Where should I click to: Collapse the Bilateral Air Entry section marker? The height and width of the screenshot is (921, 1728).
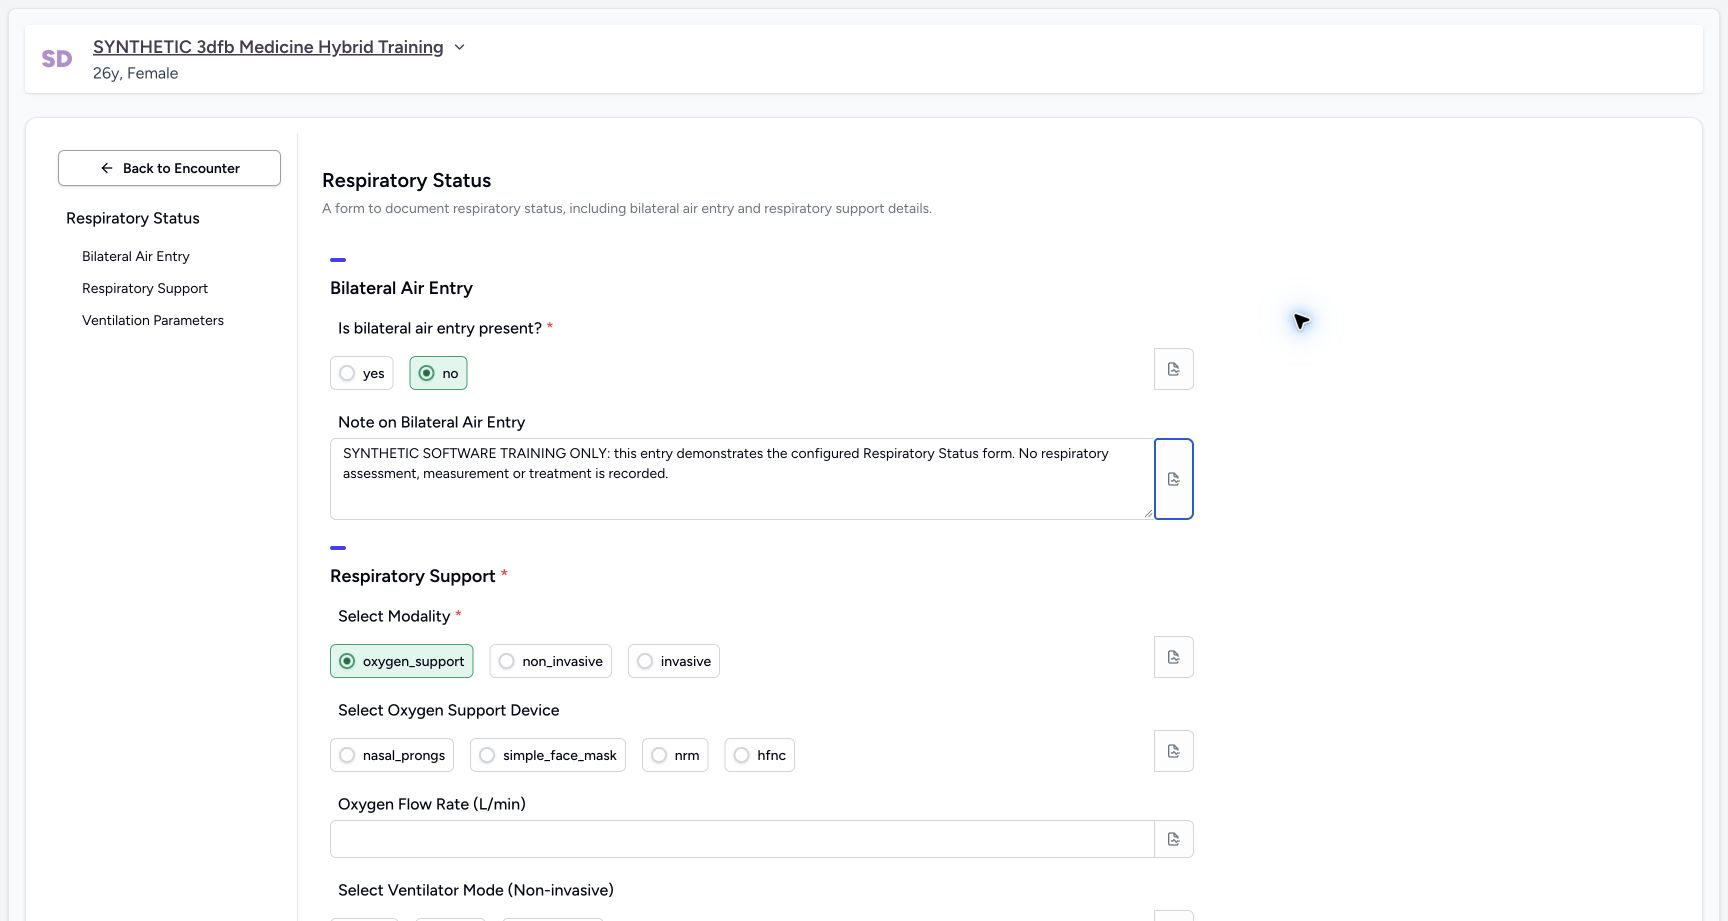(338, 260)
